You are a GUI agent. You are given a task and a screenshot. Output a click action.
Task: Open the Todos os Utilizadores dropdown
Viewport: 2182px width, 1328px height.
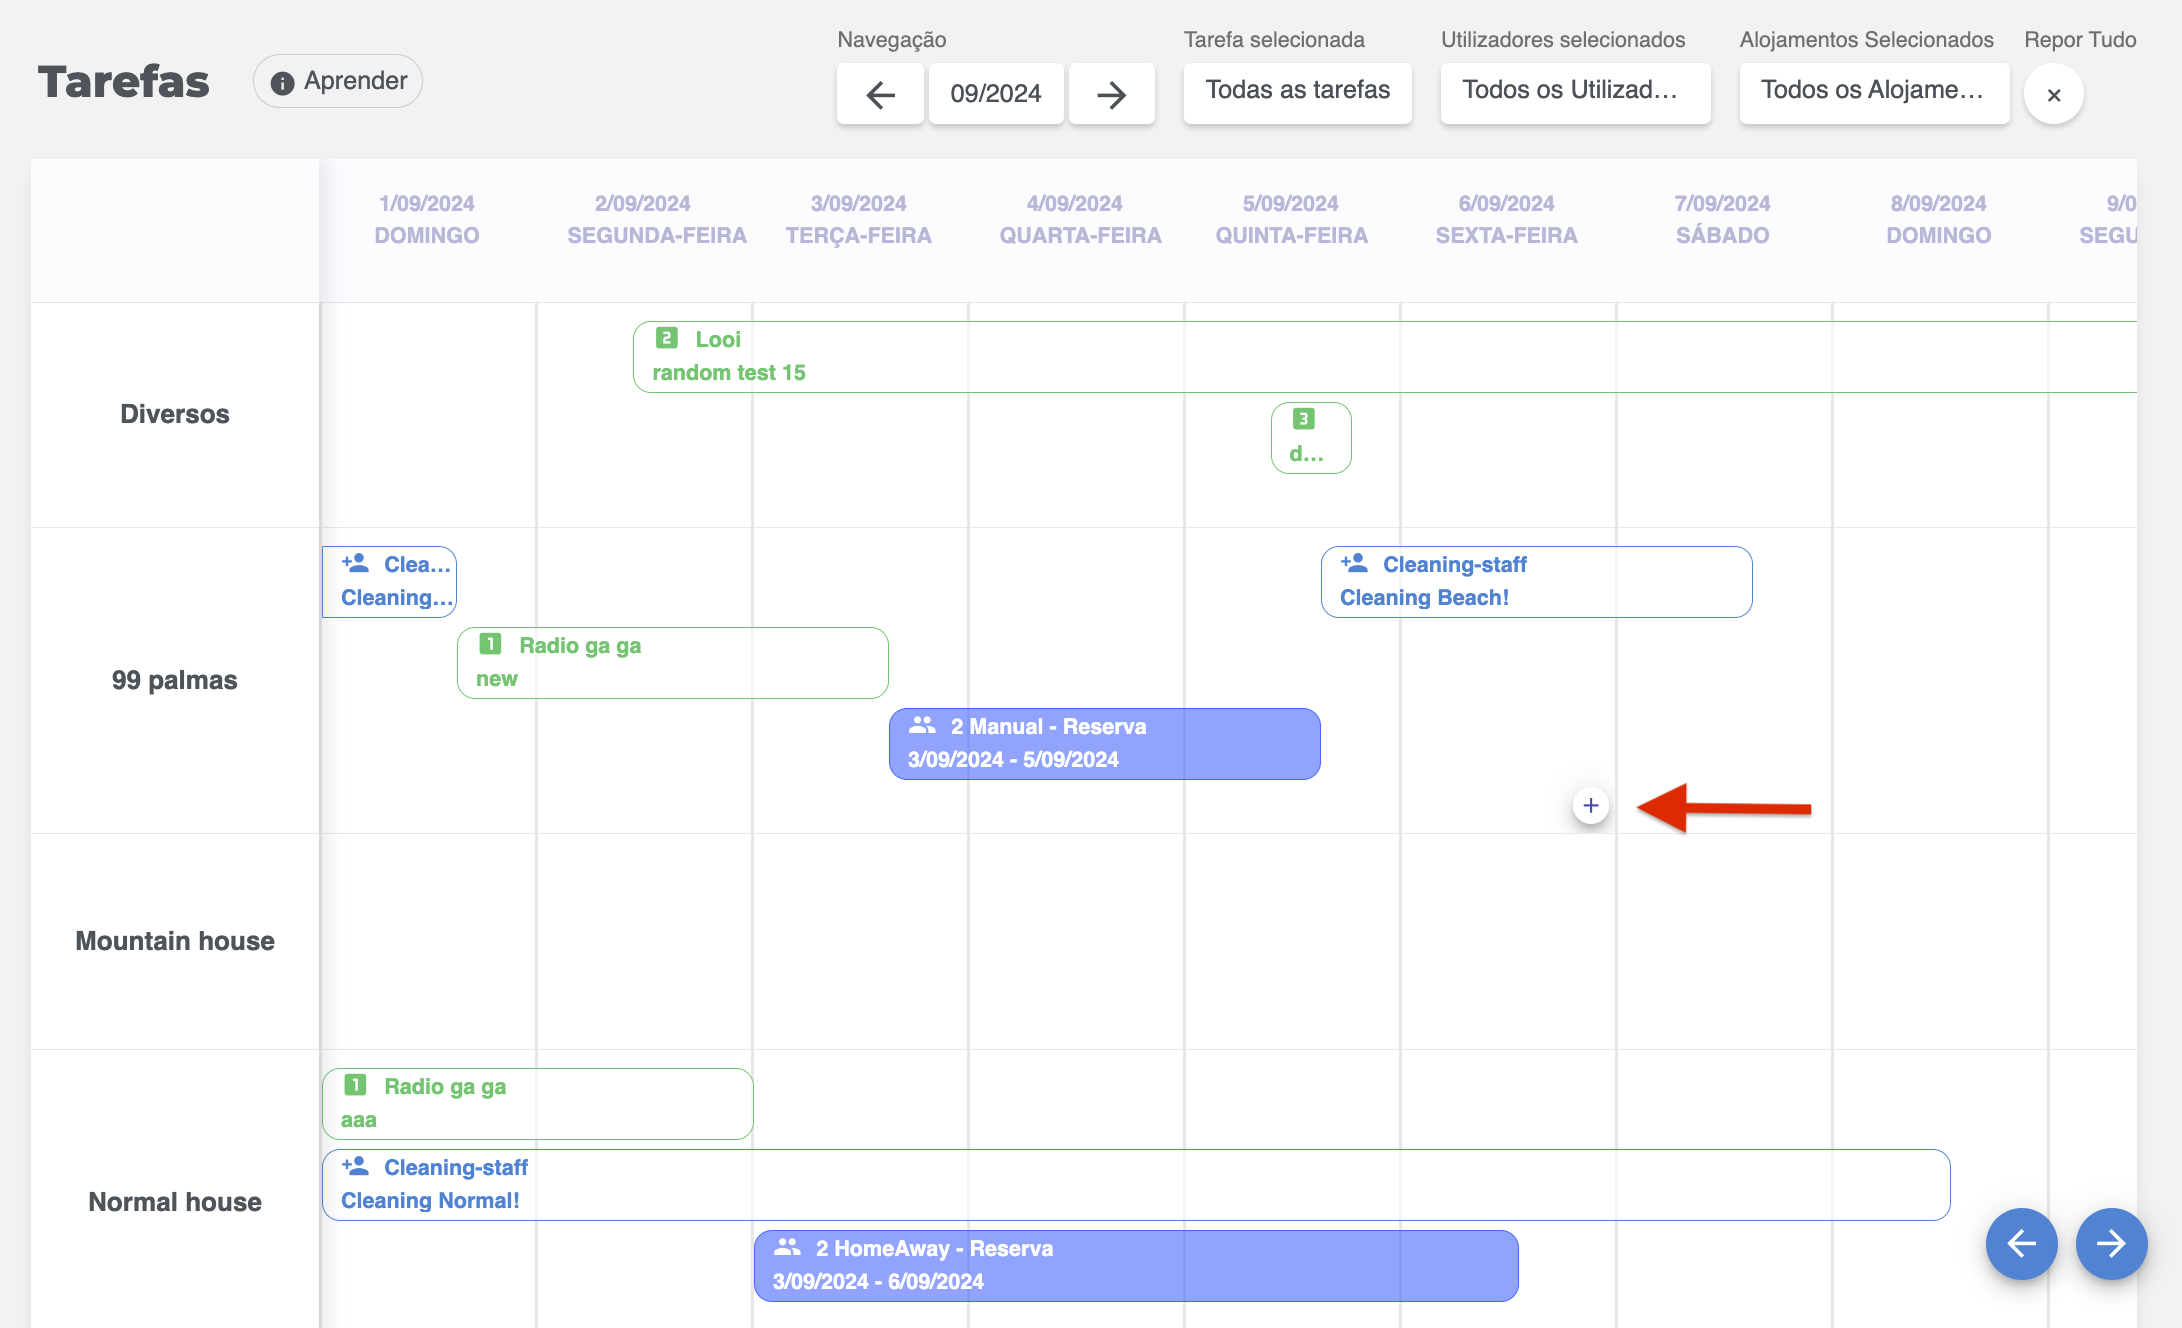coord(1574,92)
